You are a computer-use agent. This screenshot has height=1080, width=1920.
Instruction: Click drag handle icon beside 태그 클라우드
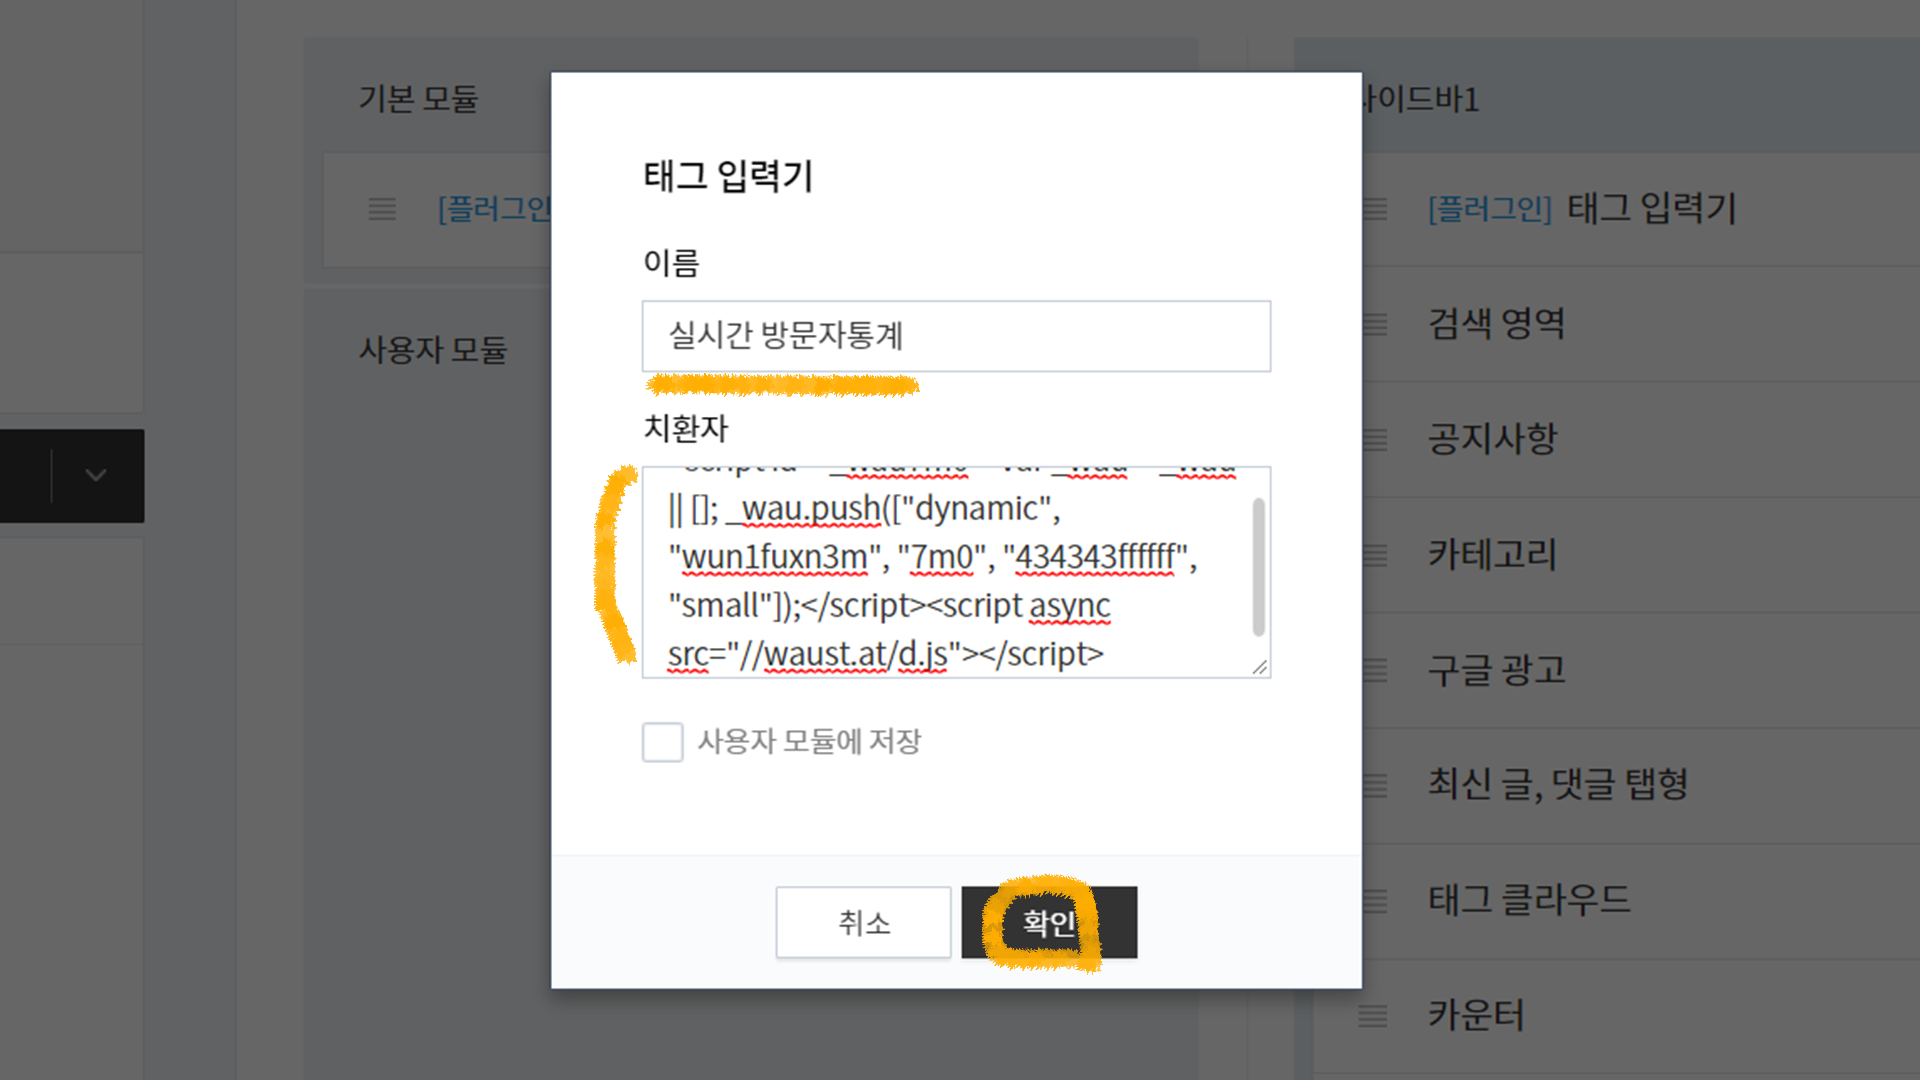1375,901
